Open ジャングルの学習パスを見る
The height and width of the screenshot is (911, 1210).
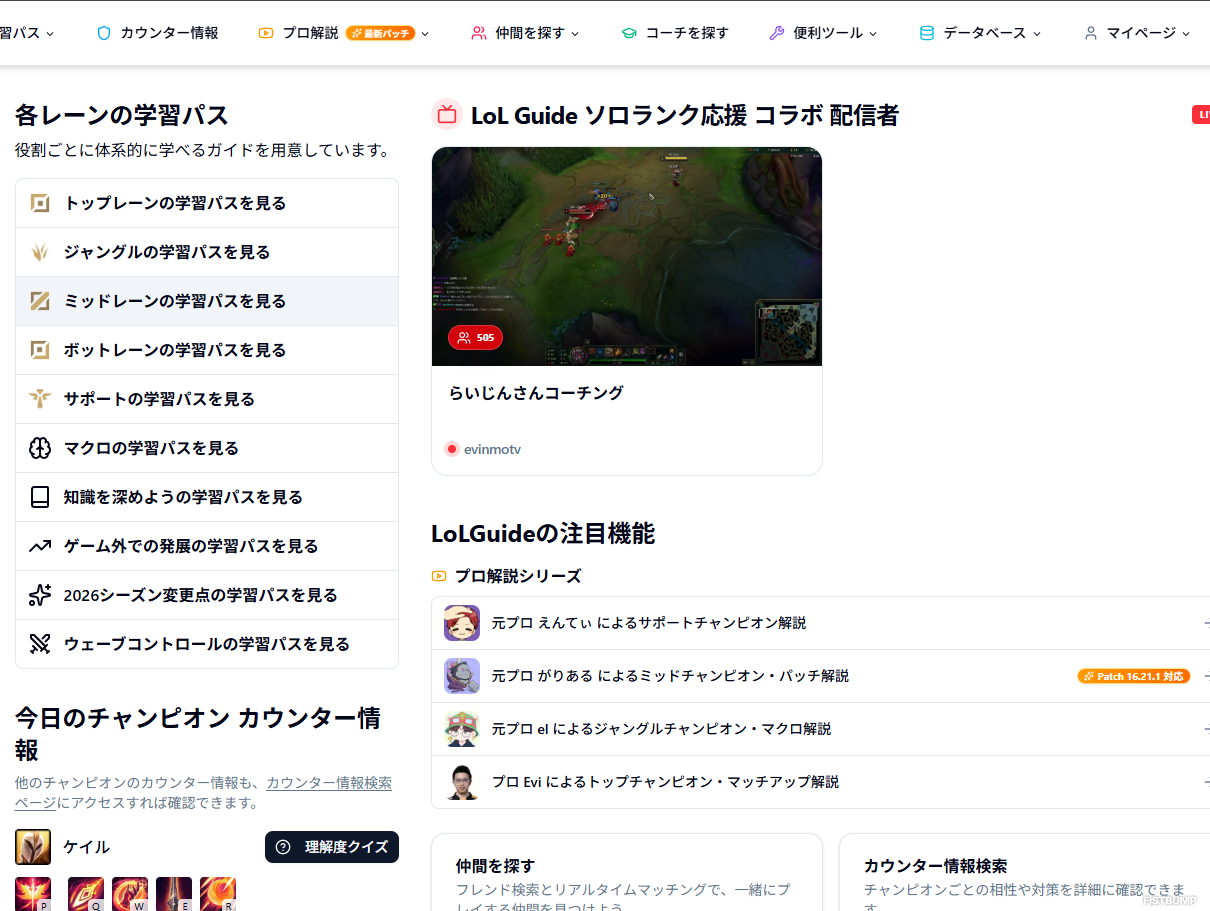point(207,252)
